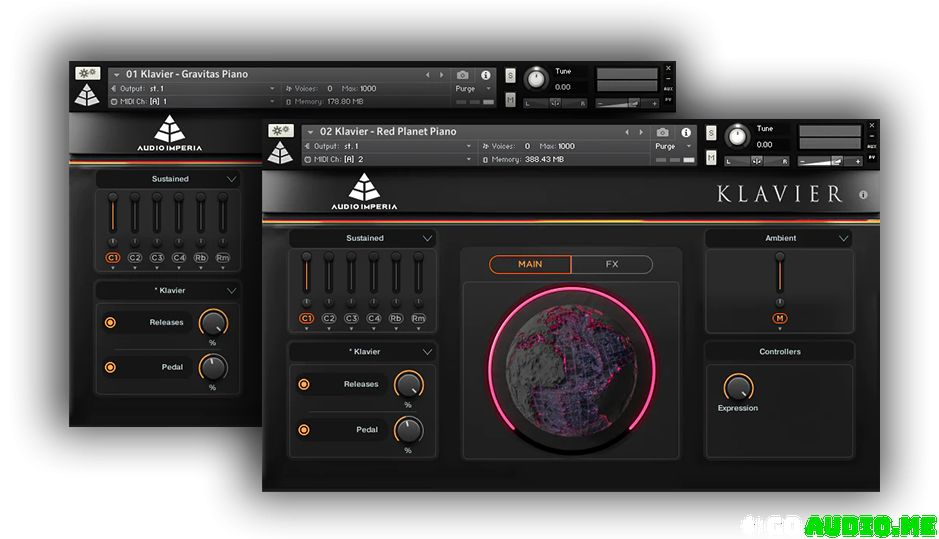Mute the Red Planet Piano with M button
939x539 pixels.
(710, 157)
